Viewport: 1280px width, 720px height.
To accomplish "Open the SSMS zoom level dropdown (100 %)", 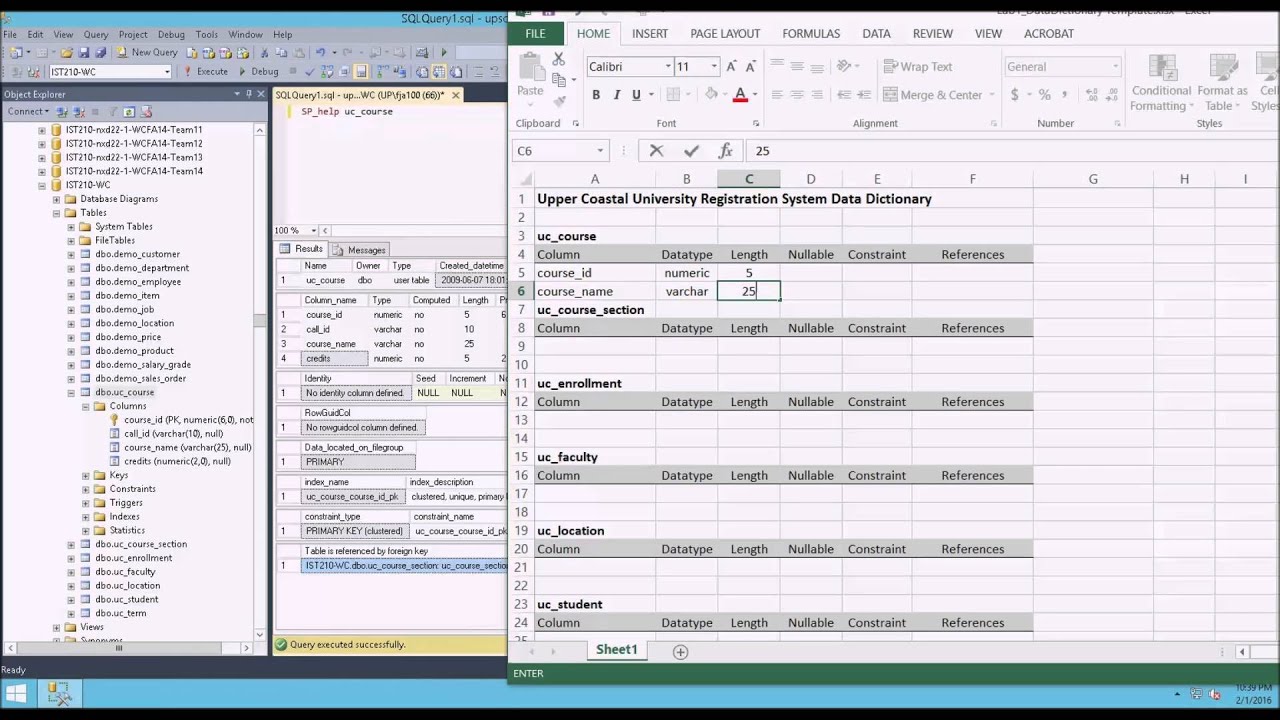I will 313,231.
